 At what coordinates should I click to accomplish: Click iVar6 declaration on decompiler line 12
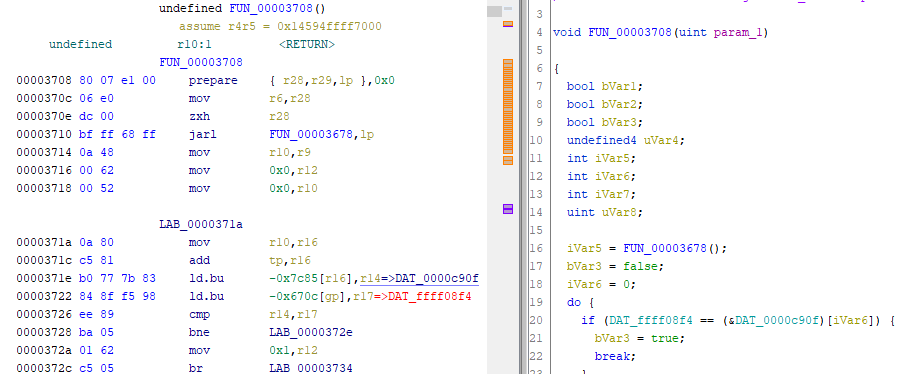(x=602, y=176)
